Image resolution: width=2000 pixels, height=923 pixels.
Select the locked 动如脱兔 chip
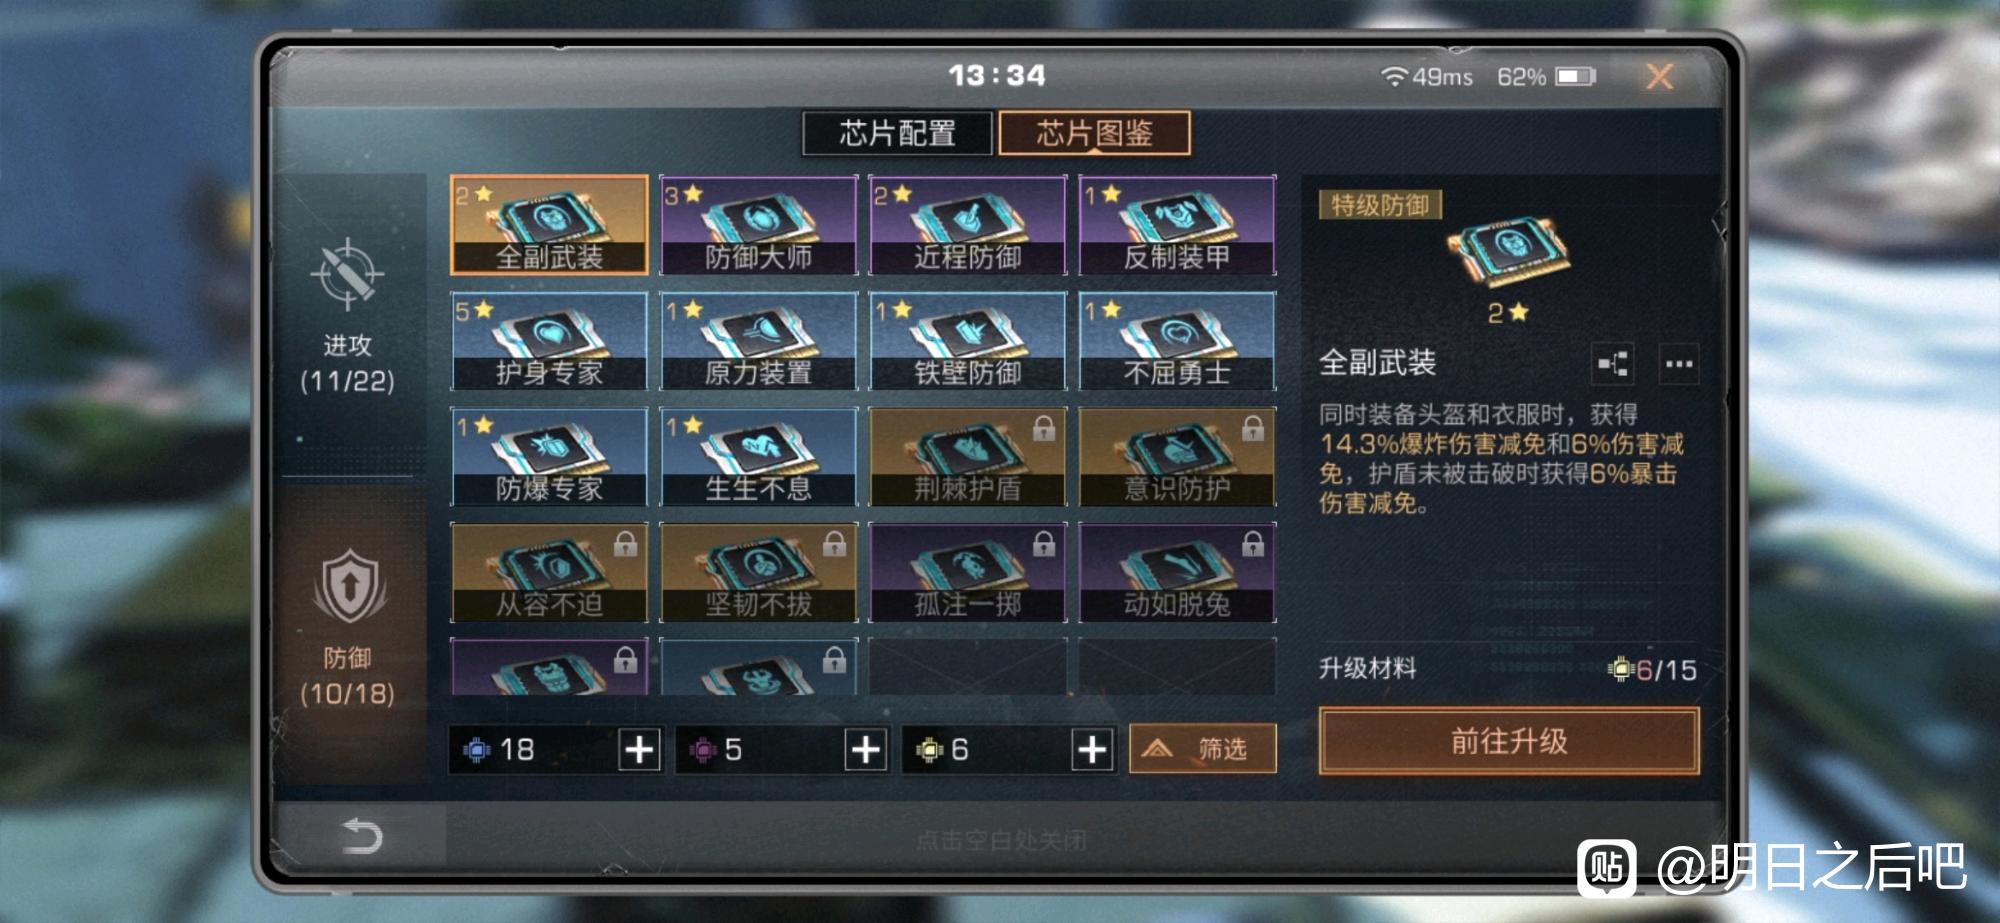(1177, 572)
